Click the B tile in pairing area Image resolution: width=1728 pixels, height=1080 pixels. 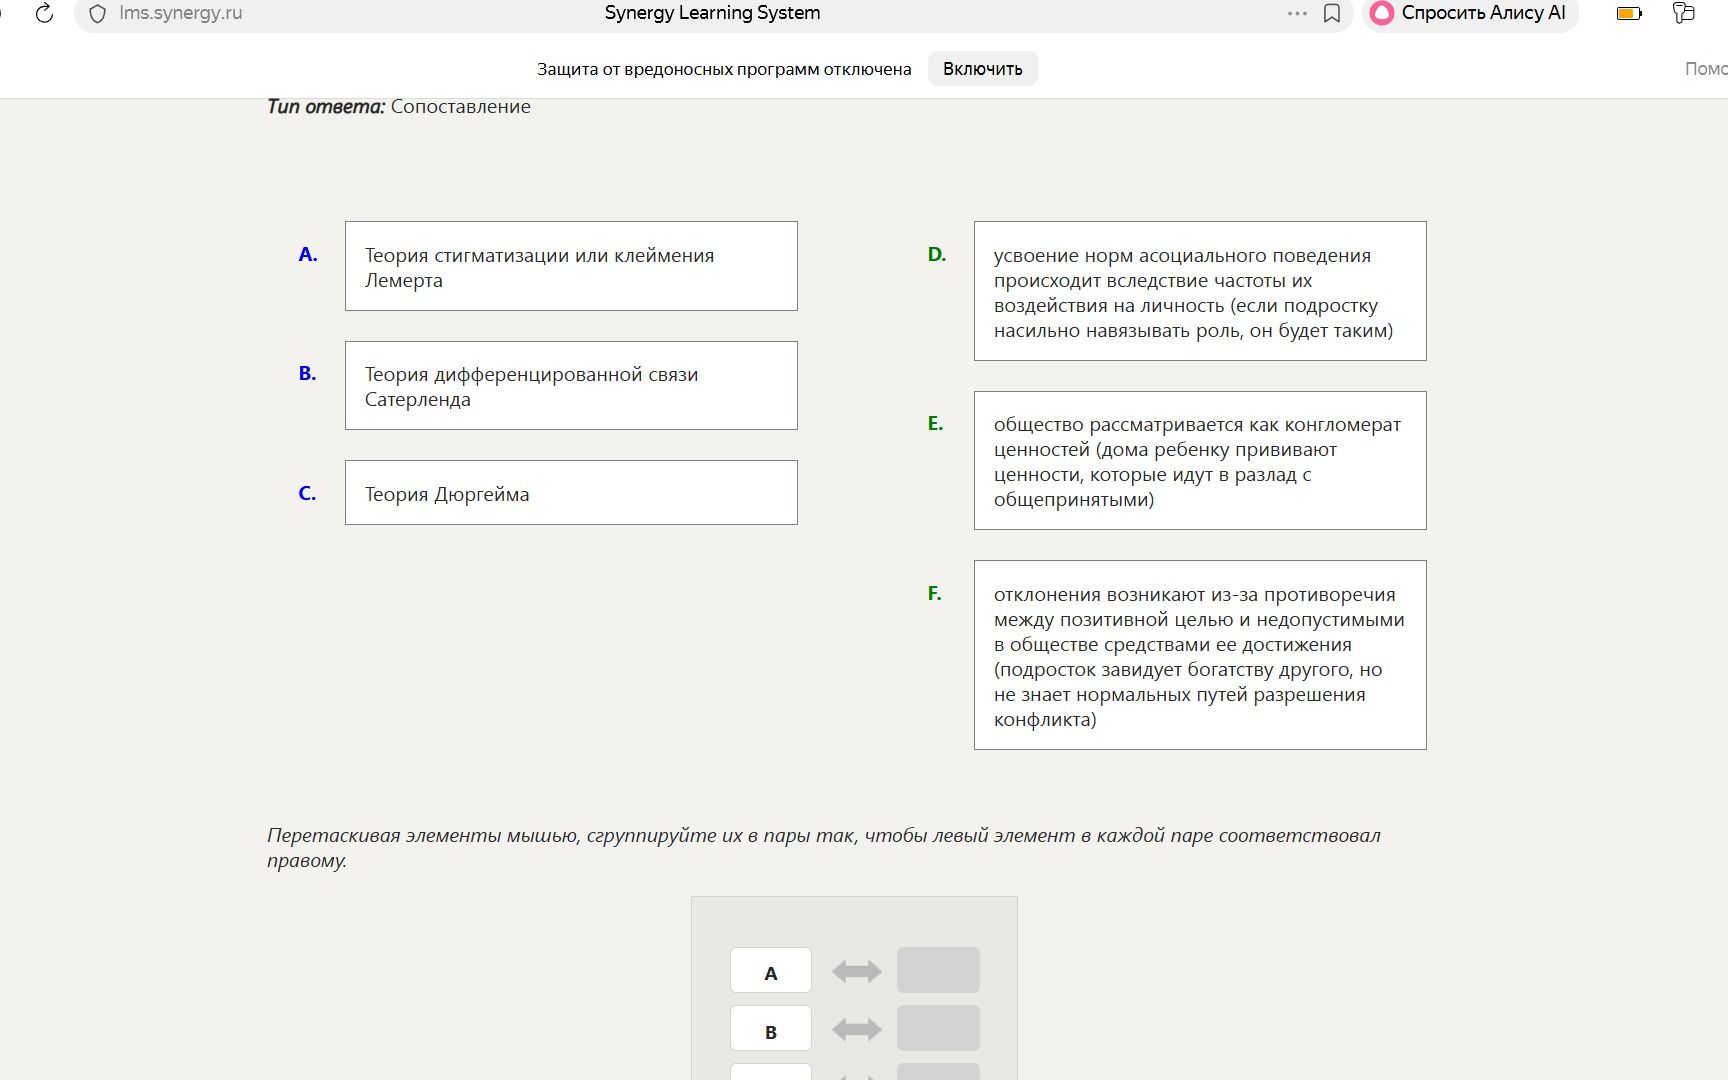pos(771,1029)
